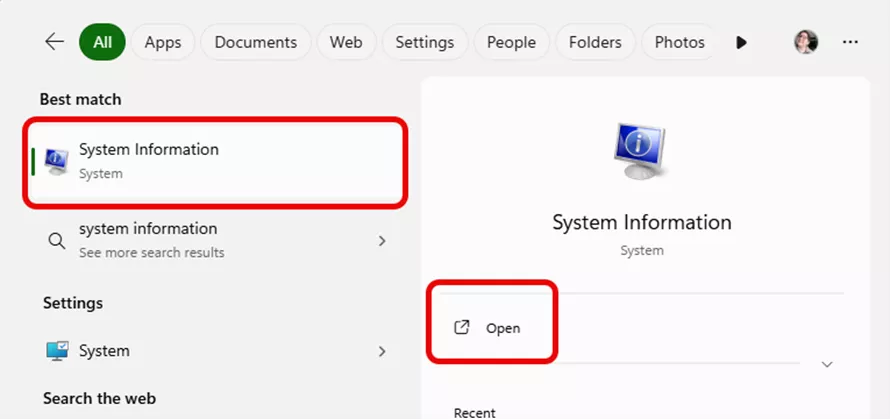
Task: Click large System Information icon in preview
Action: [640, 150]
